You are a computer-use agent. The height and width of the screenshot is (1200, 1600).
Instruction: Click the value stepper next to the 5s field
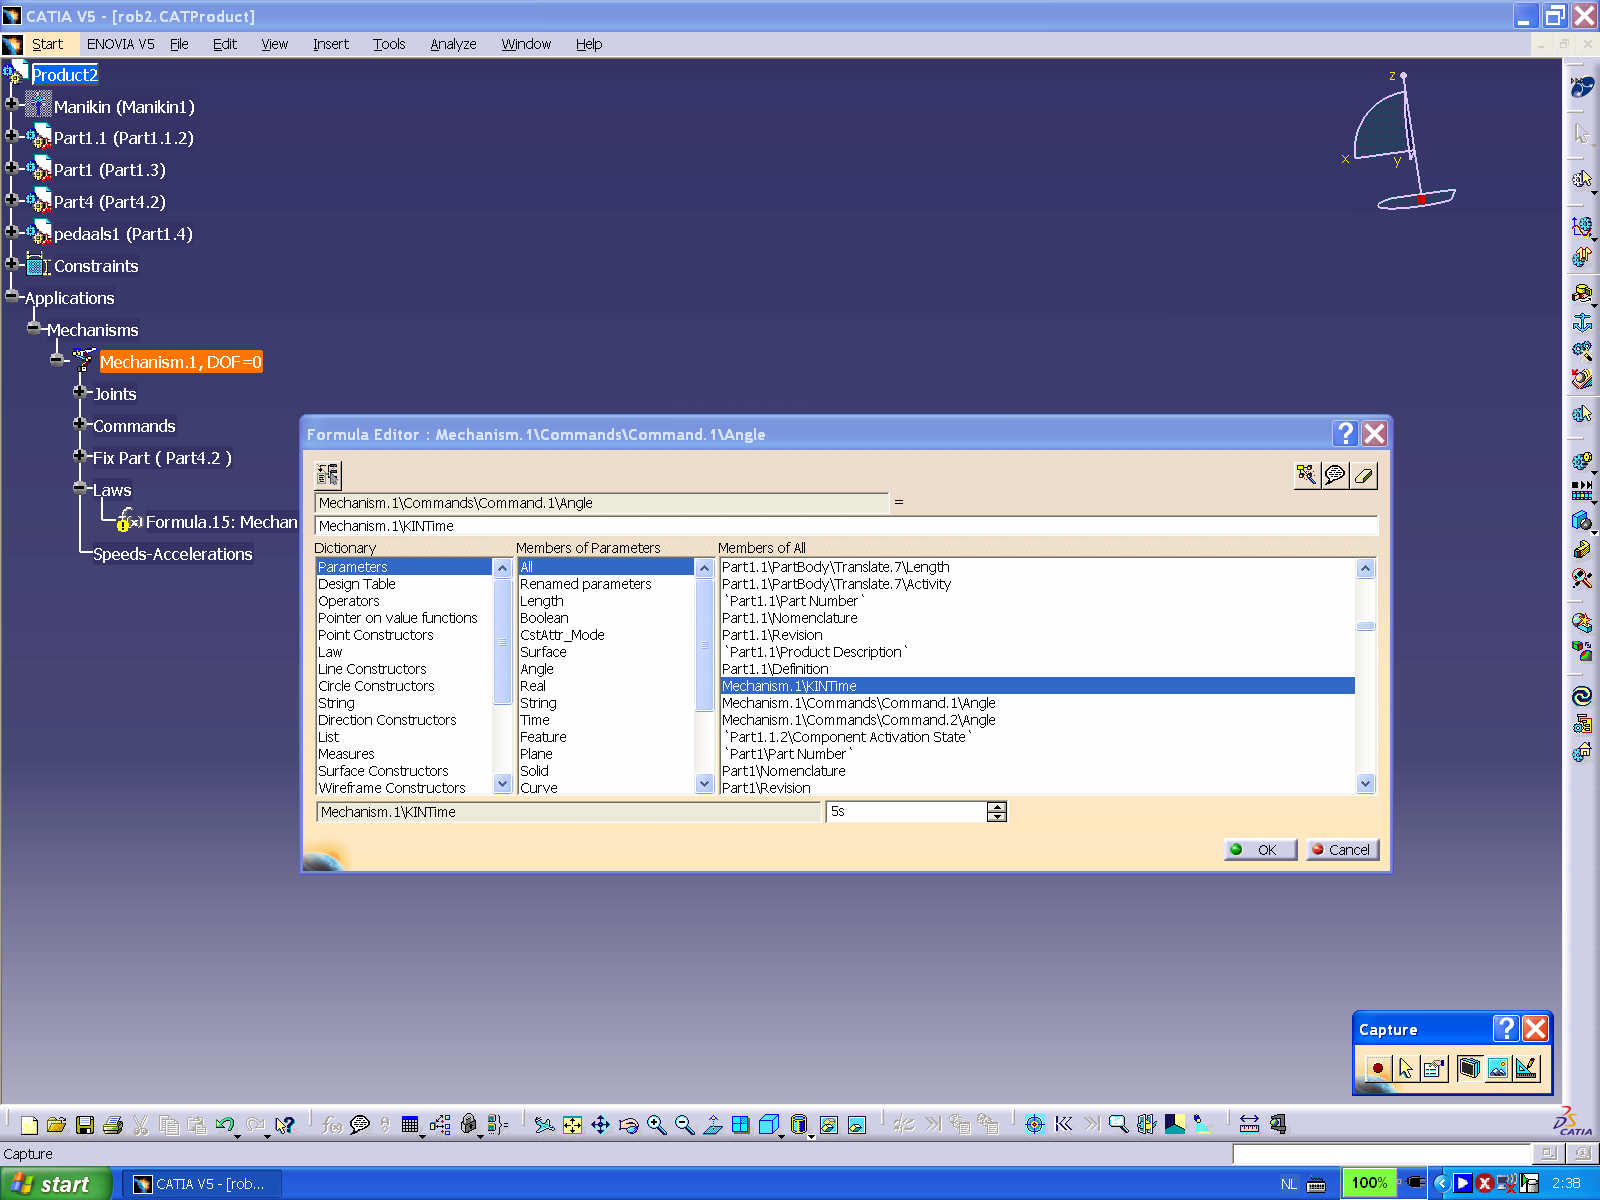click(997, 812)
